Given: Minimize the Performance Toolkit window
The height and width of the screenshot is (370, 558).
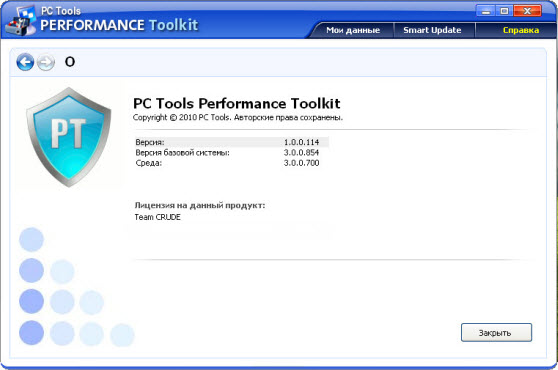Looking at the screenshot, I should click(x=485, y=11).
